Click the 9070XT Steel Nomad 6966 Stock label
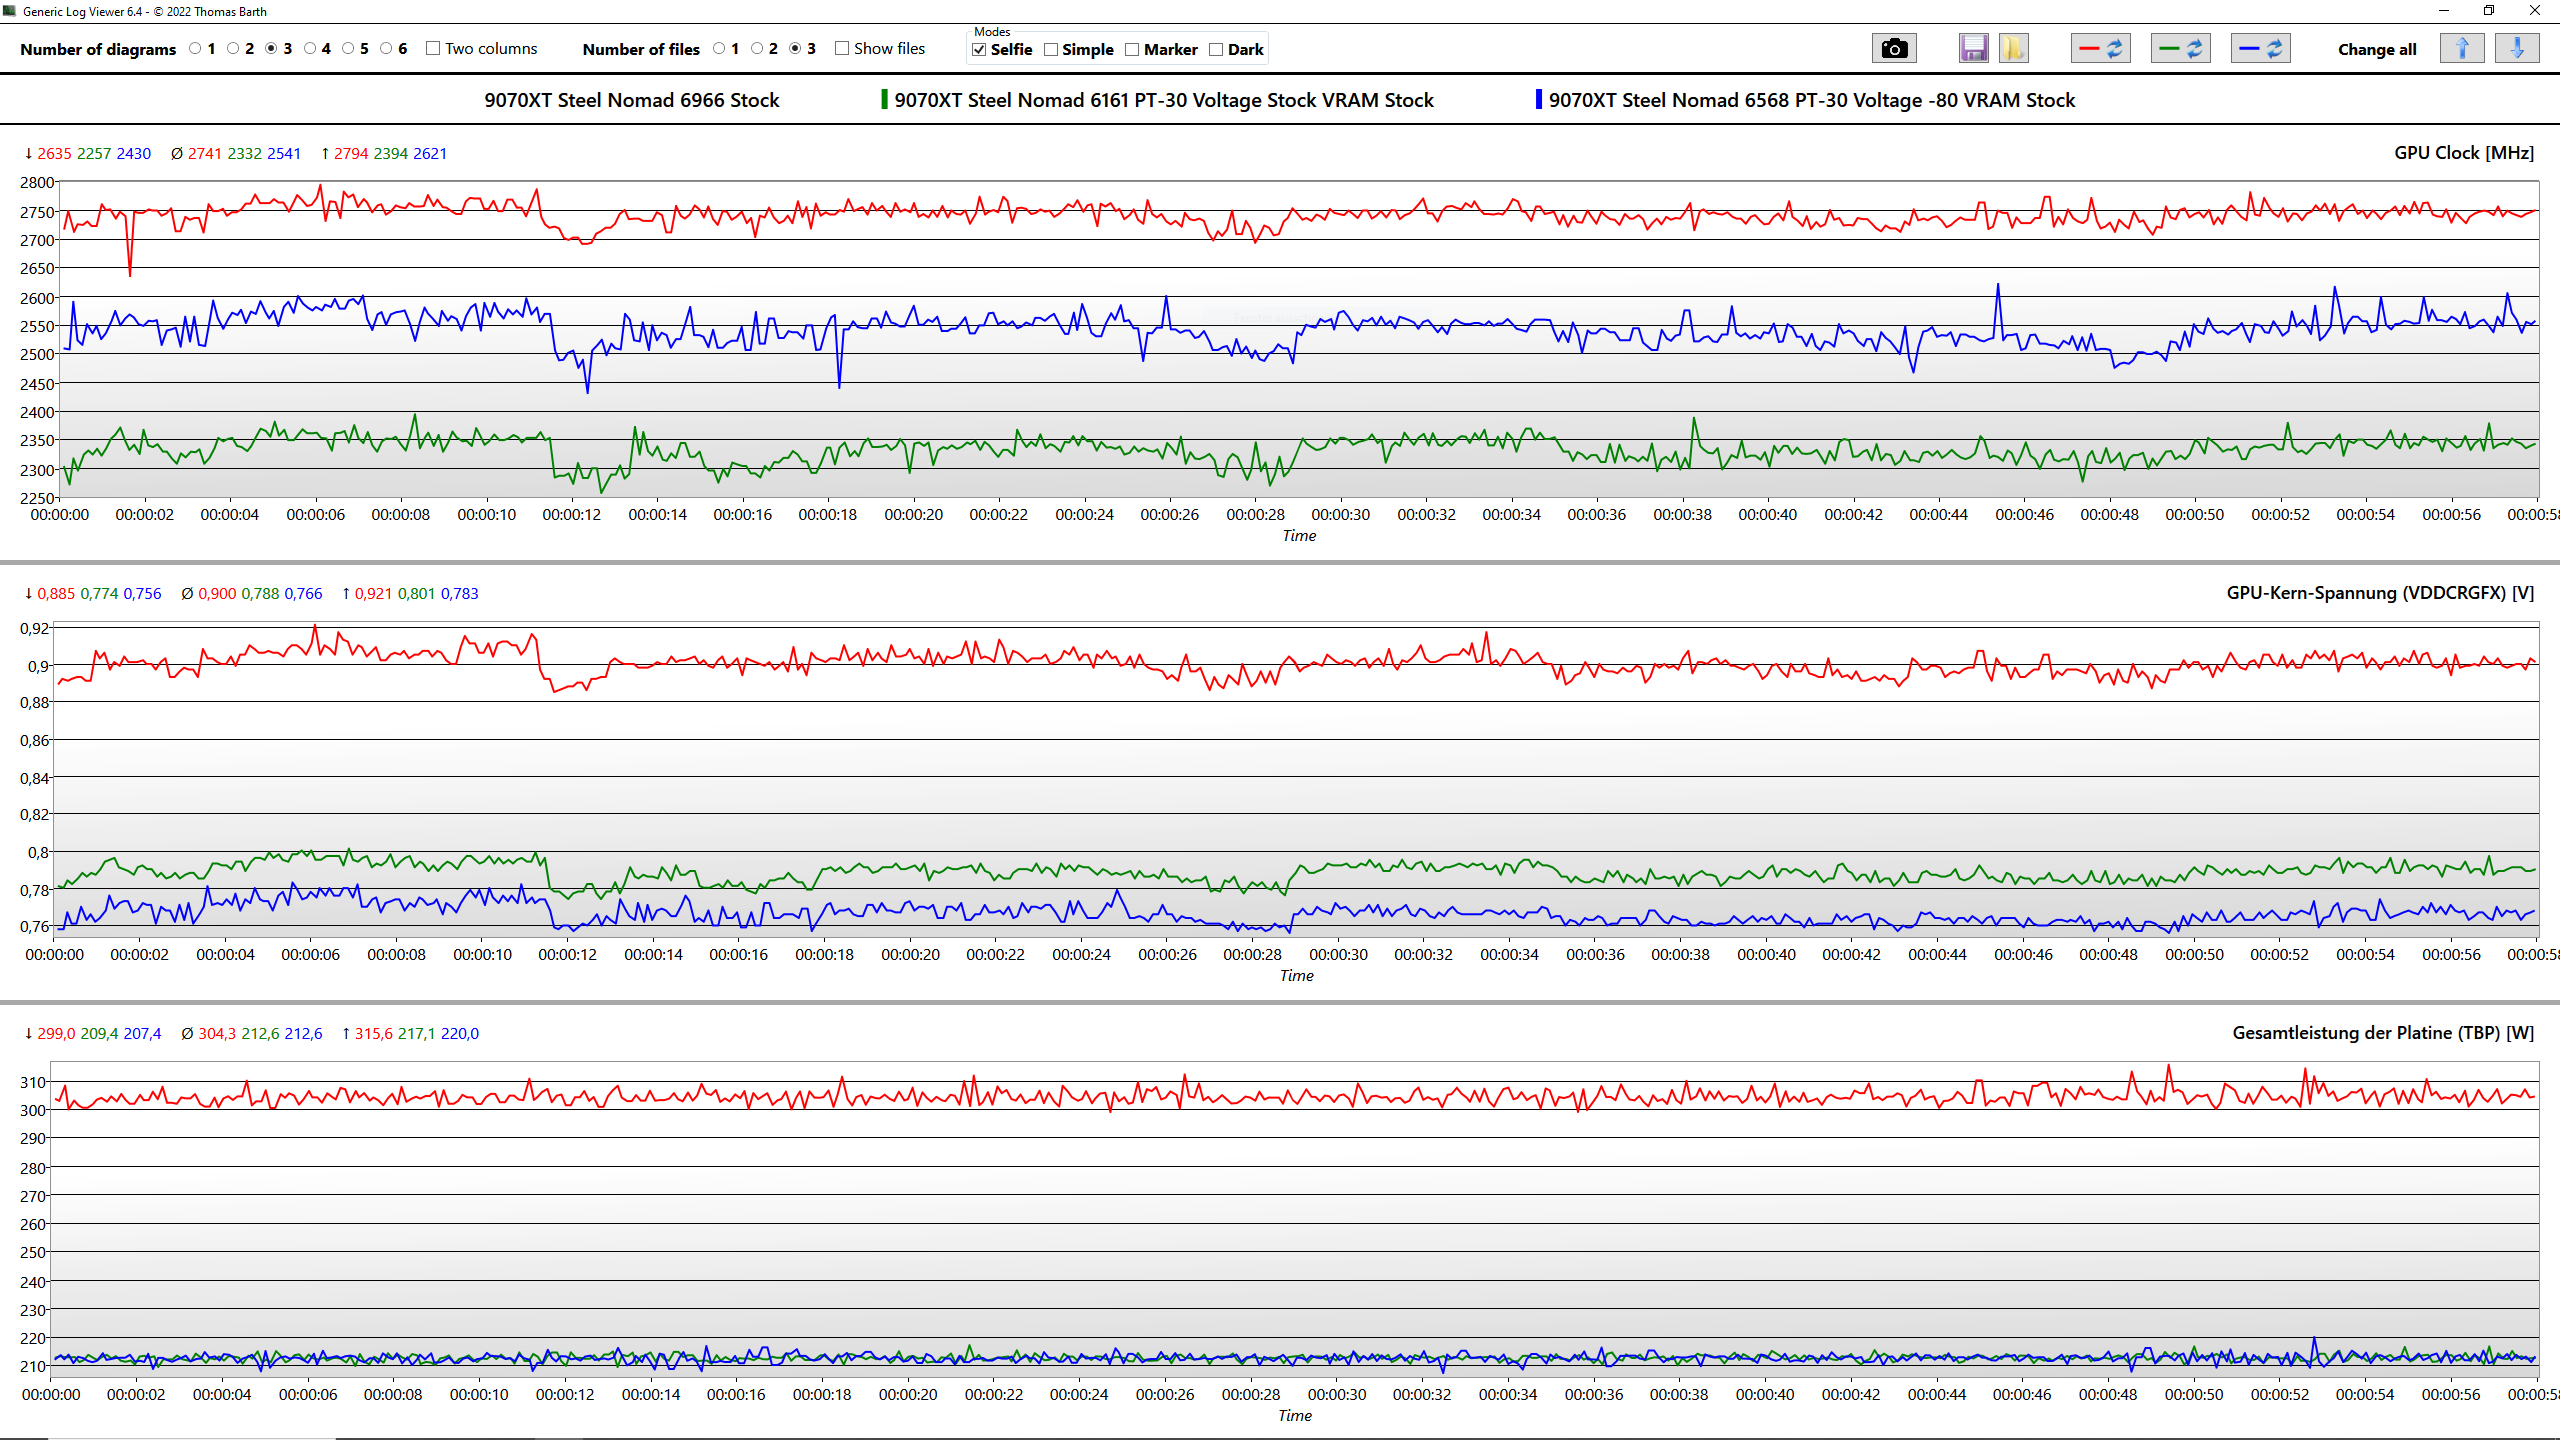The image size is (2560, 1440). coord(631,100)
